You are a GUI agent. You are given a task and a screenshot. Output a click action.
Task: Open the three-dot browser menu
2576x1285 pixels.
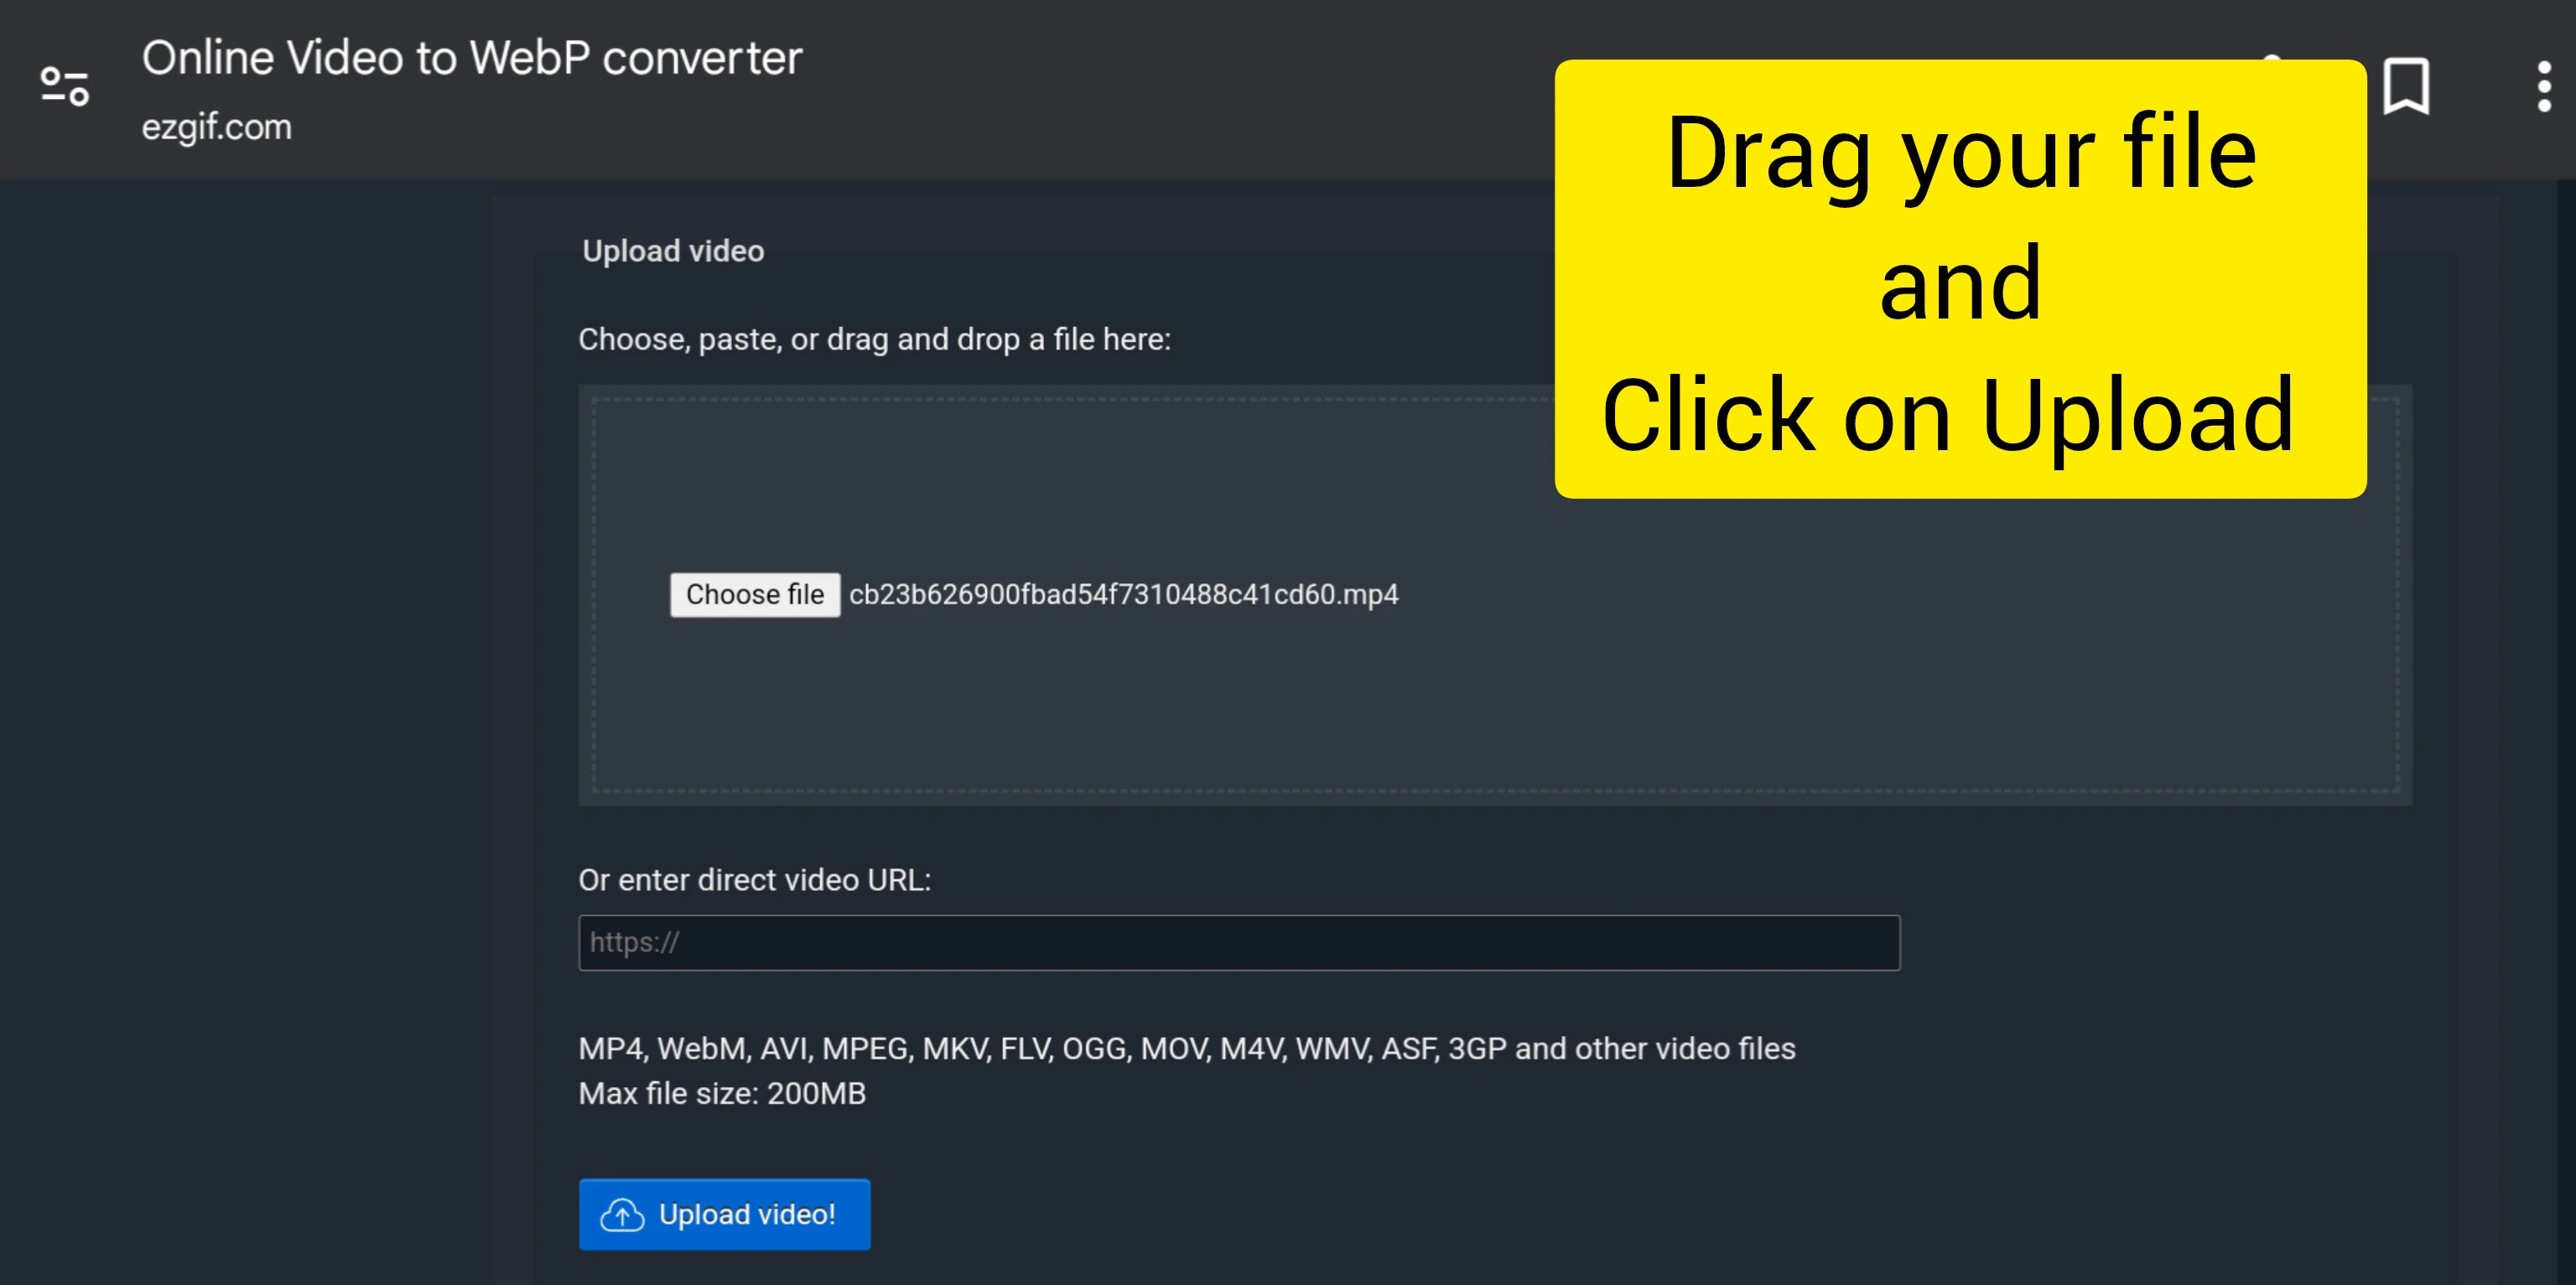[2543, 87]
